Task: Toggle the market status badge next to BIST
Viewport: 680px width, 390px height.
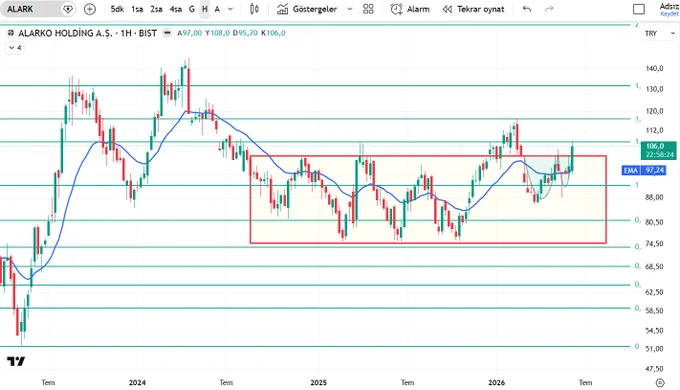Action: (167, 33)
